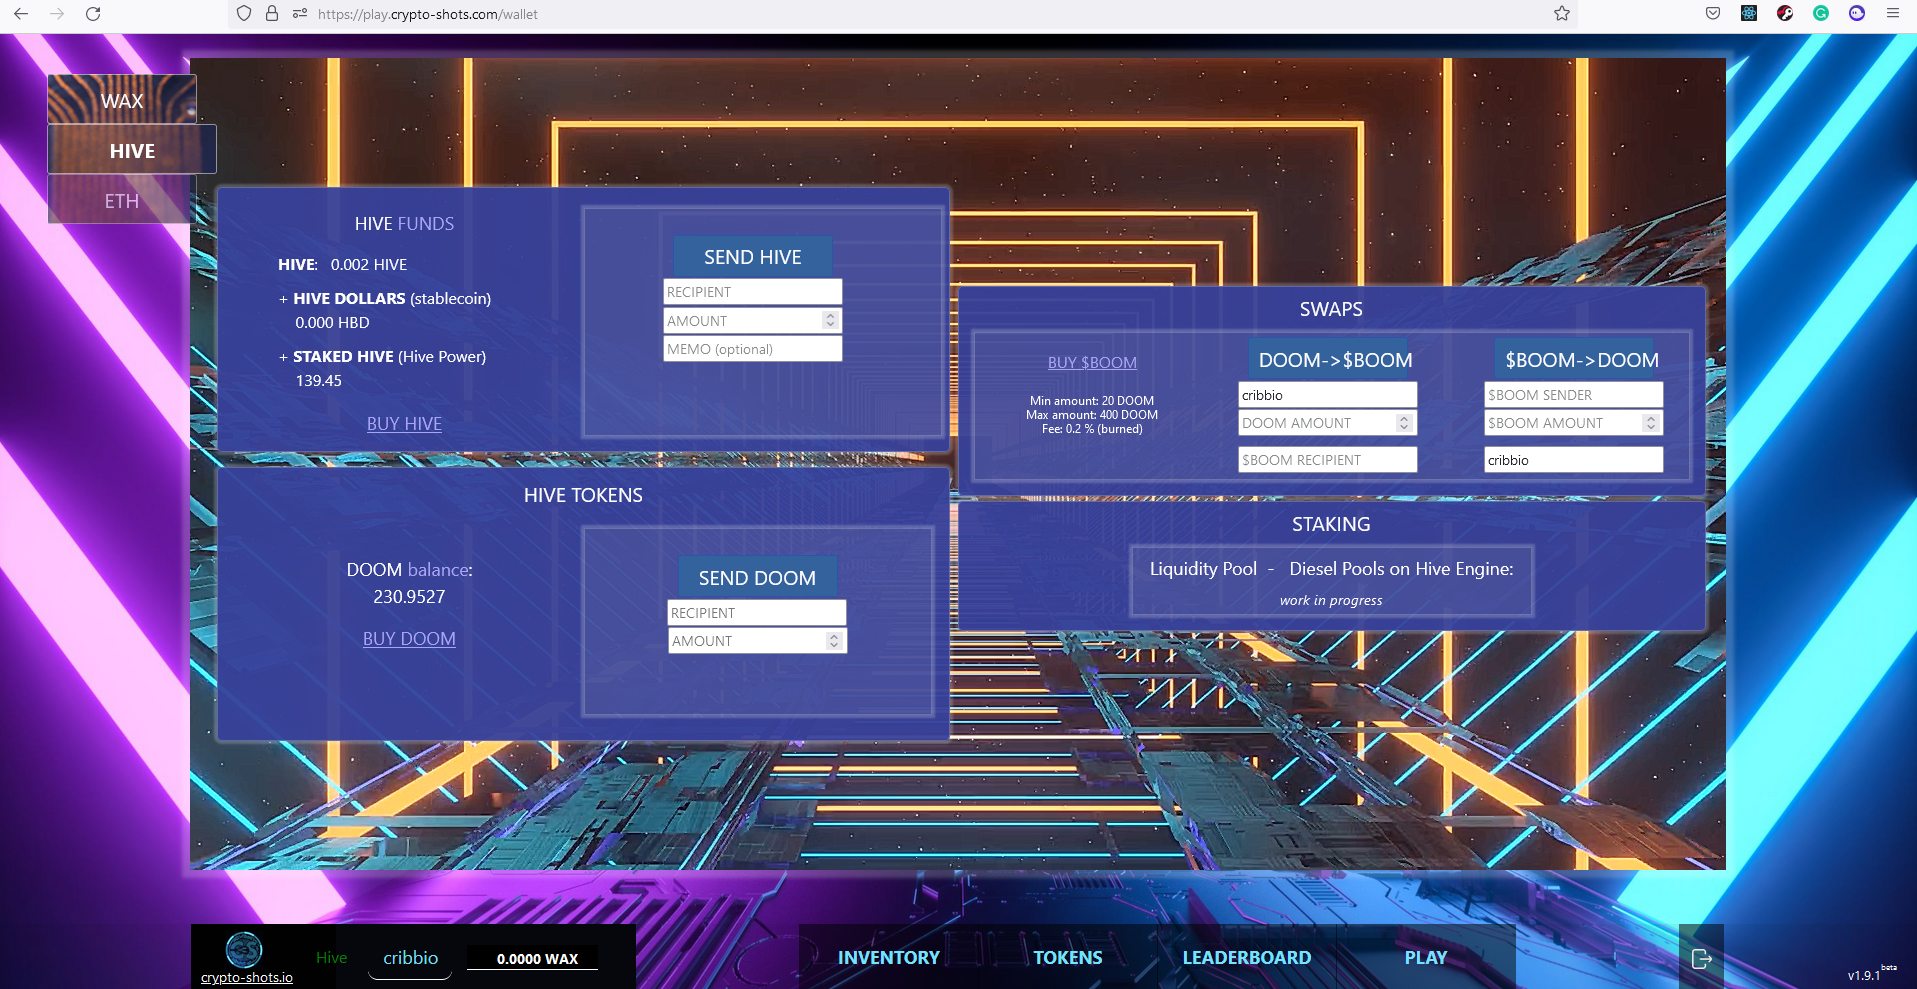Click the SEND DOOM button

(757, 578)
